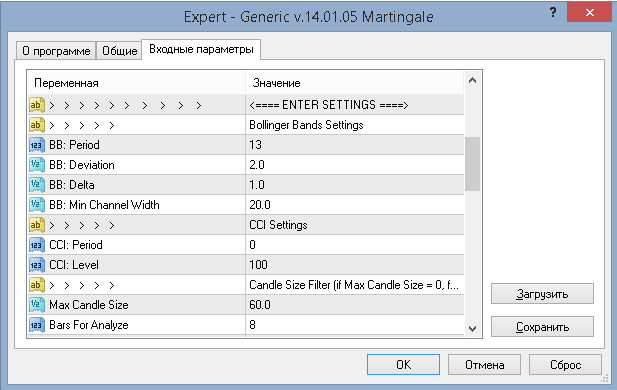Open the help question mark in title bar
This screenshot has width=617, height=390.
[x=553, y=13]
